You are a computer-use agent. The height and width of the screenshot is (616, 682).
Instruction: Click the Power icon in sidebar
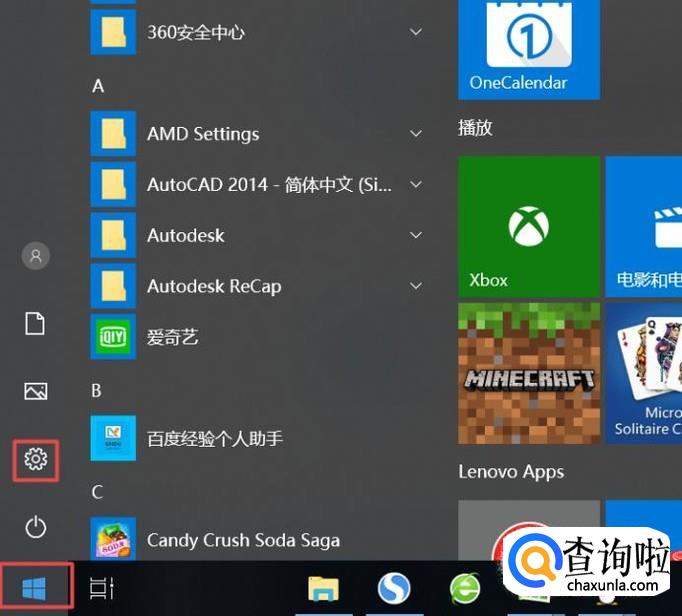pyautogui.click(x=36, y=526)
